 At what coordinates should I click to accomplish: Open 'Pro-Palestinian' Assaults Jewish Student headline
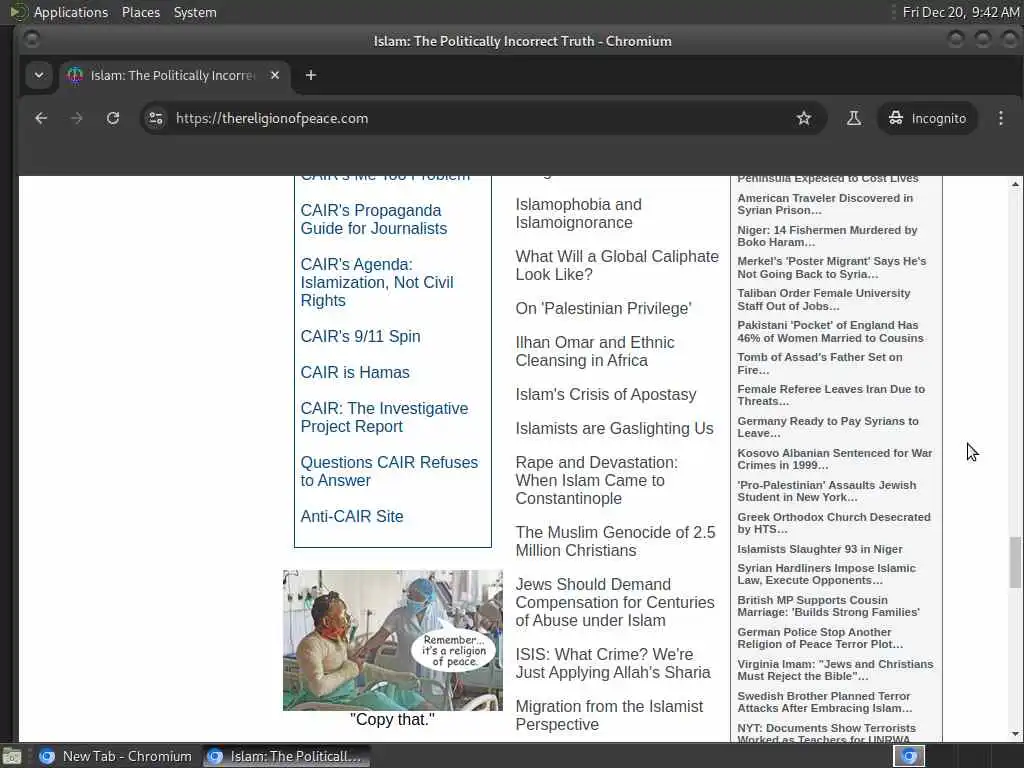[x=827, y=491]
